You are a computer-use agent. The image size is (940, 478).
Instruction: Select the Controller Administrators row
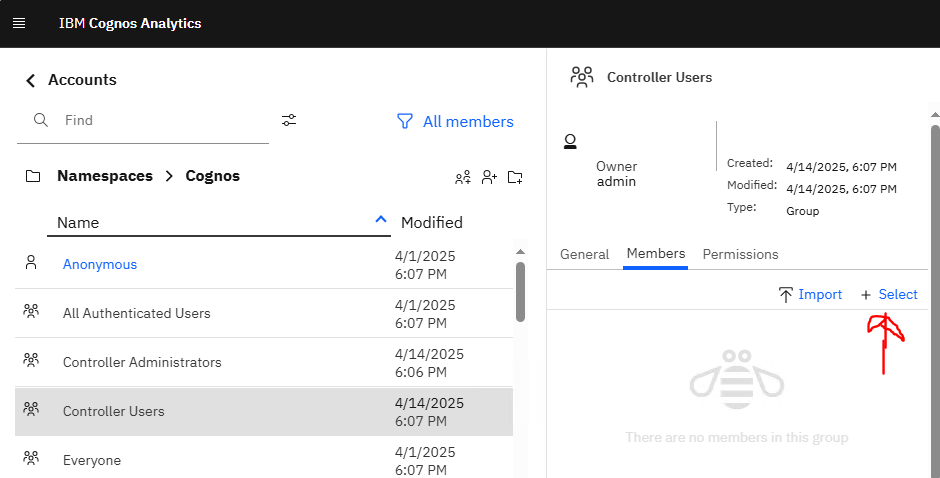(264, 362)
